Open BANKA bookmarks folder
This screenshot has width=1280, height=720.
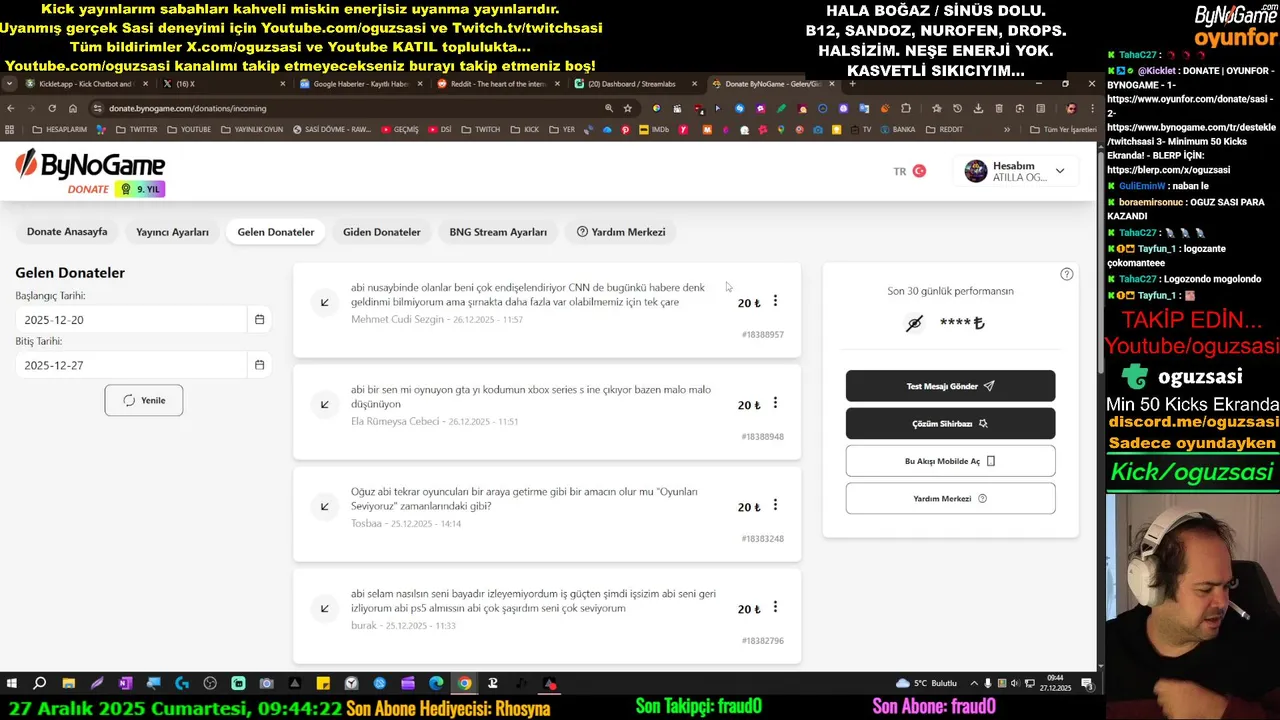tap(897, 129)
